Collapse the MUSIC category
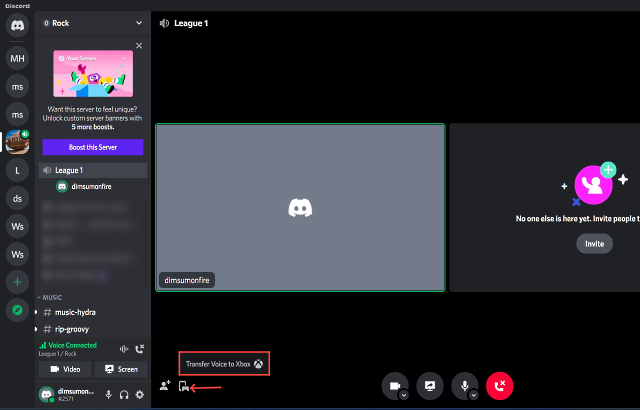 (x=50, y=297)
